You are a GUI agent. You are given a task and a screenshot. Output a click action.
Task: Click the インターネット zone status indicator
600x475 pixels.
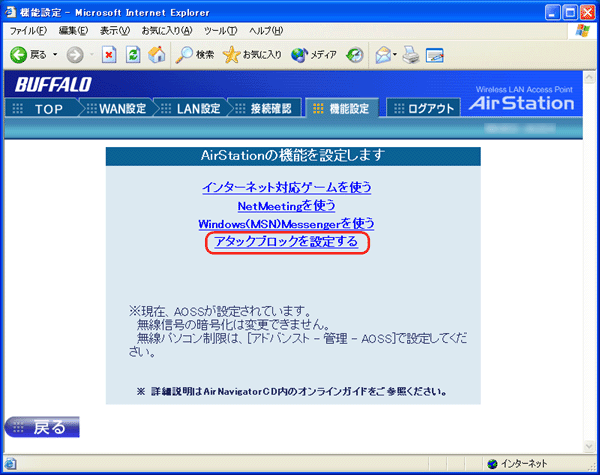click(x=517, y=464)
